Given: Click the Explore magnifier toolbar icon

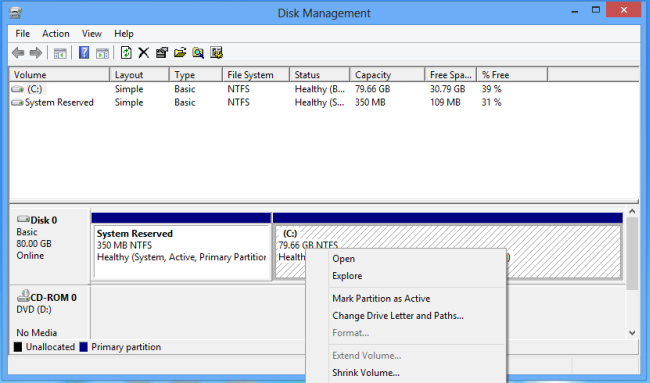Looking at the screenshot, I should point(198,53).
